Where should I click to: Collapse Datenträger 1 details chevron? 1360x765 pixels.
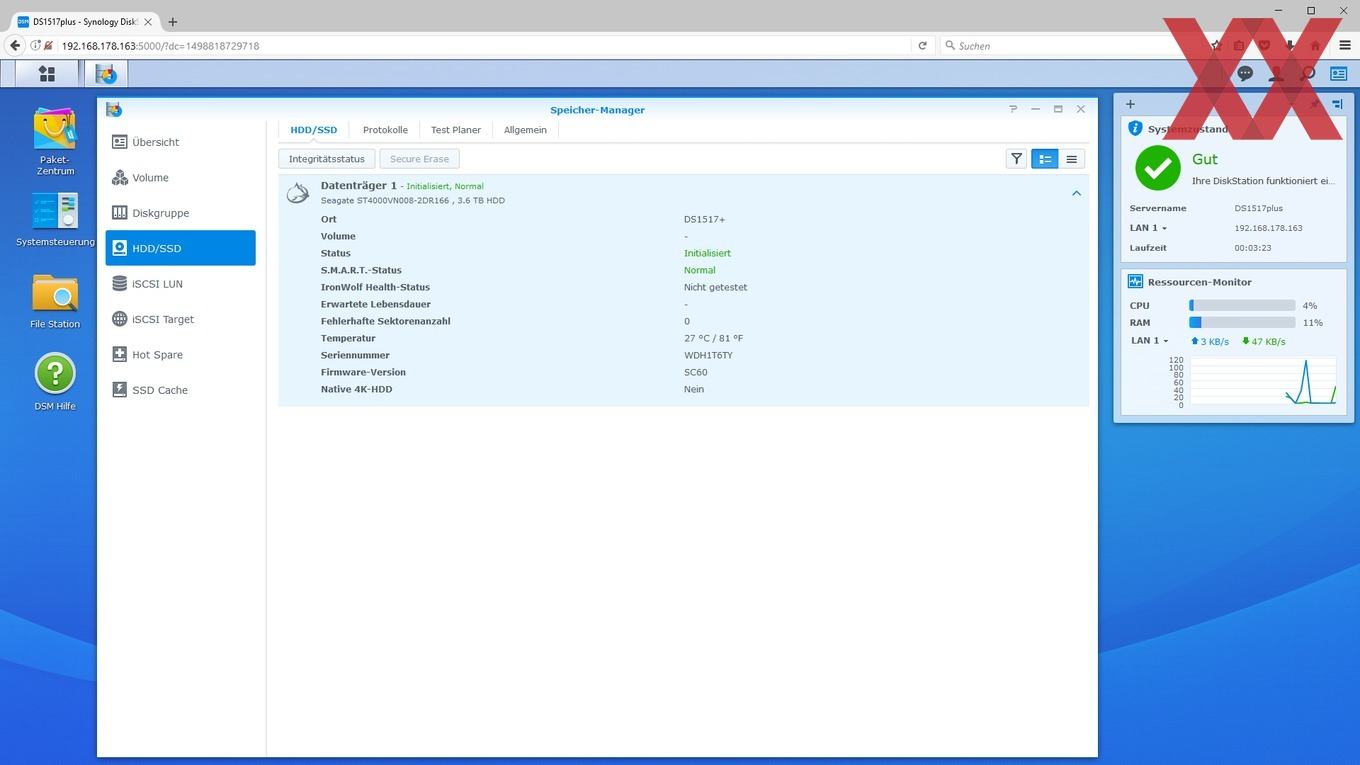(1077, 193)
